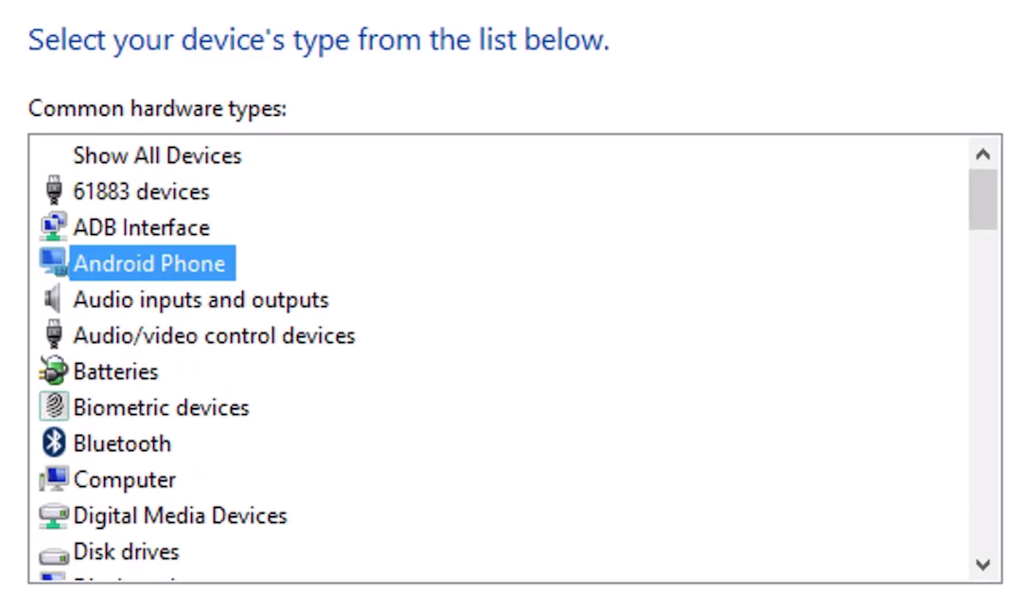Click the Digital Media Devices icon
This screenshot has width=1024, height=599.
tap(53, 515)
